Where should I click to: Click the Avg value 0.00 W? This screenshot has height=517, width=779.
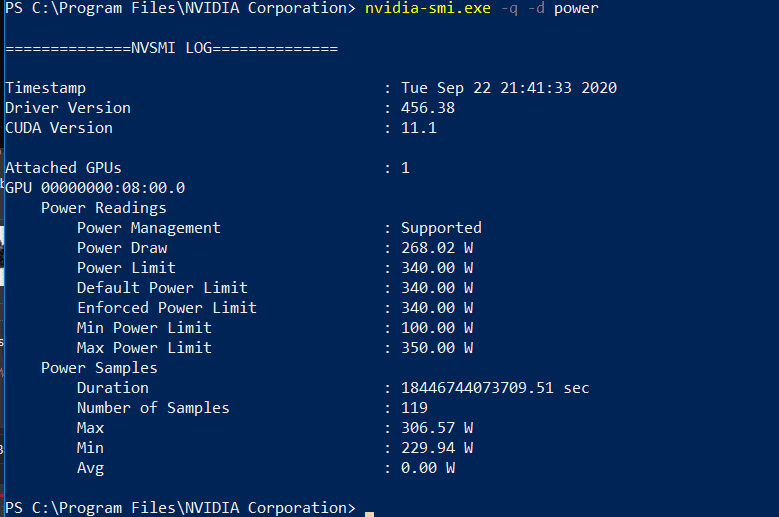[x=428, y=468]
